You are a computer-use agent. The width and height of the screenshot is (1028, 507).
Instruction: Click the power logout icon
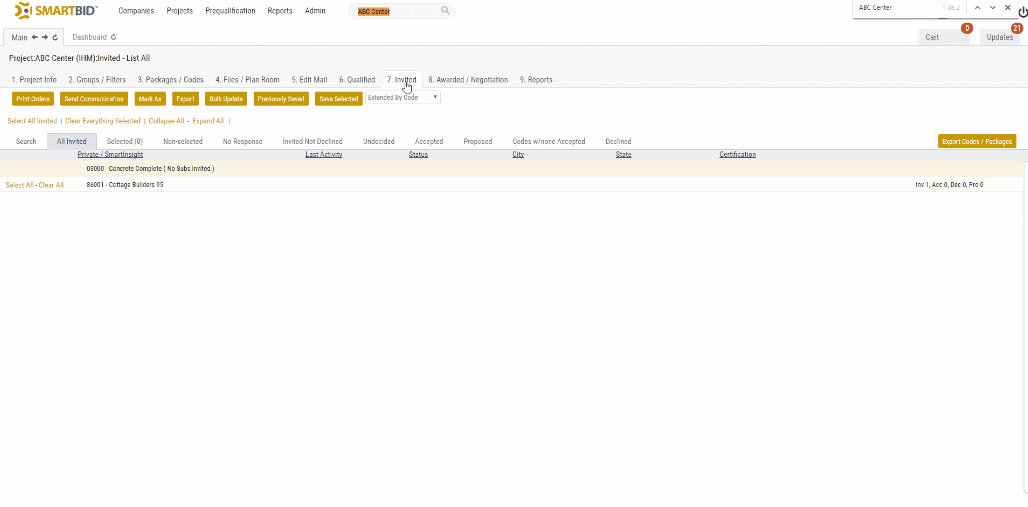(x=1023, y=12)
